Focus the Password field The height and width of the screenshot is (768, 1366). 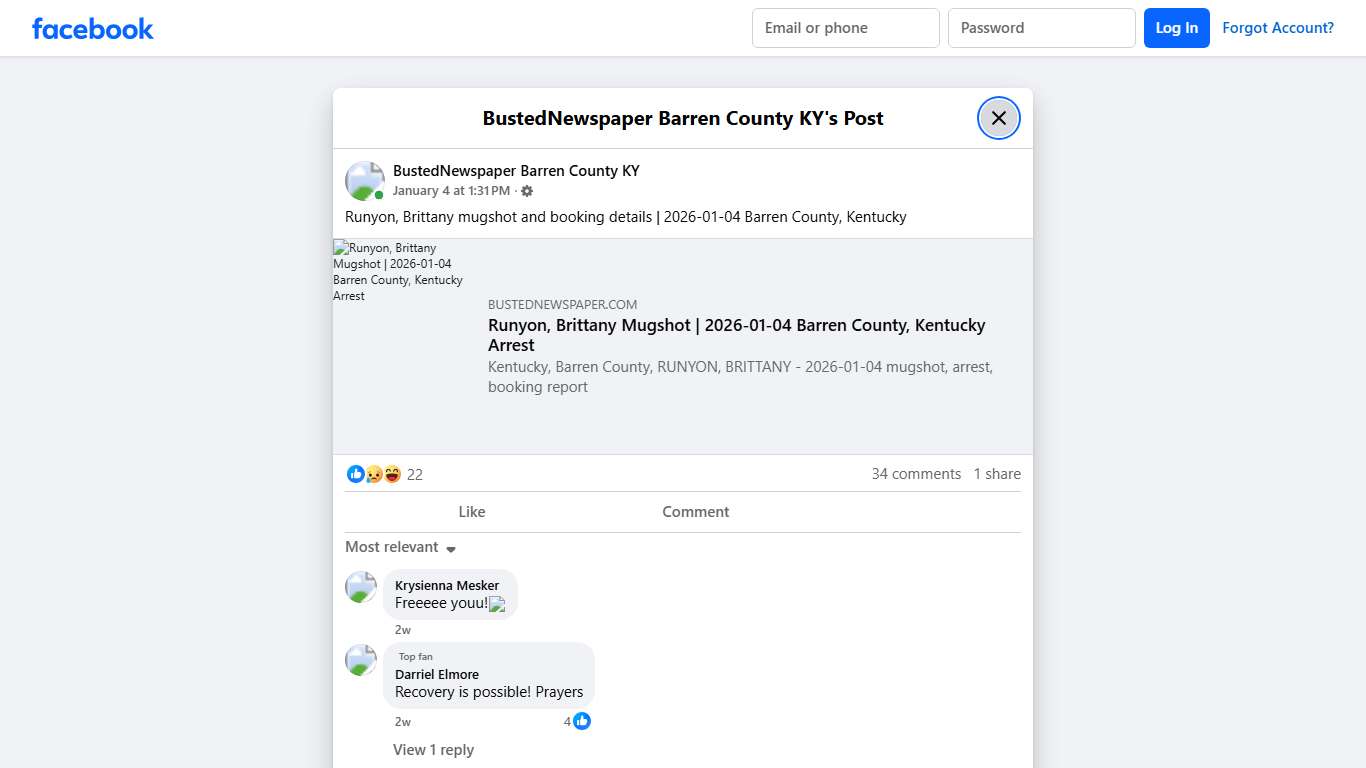point(1041,28)
